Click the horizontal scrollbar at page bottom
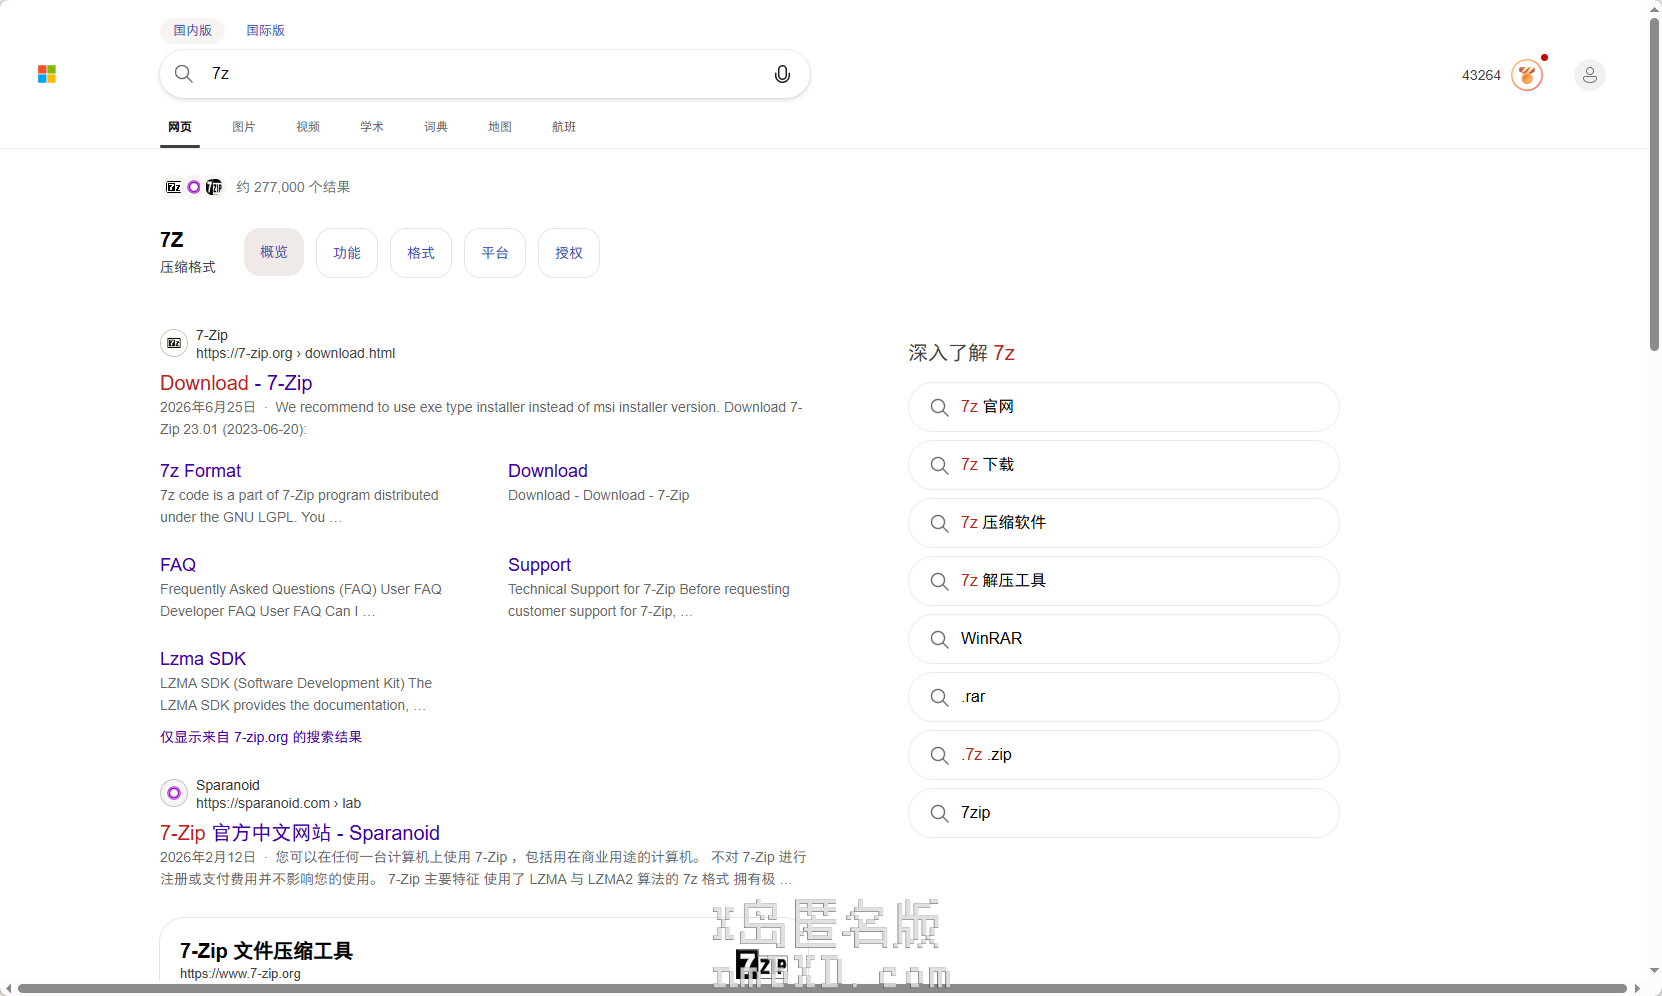Viewport: 1662px width, 996px height. [x=822, y=989]
